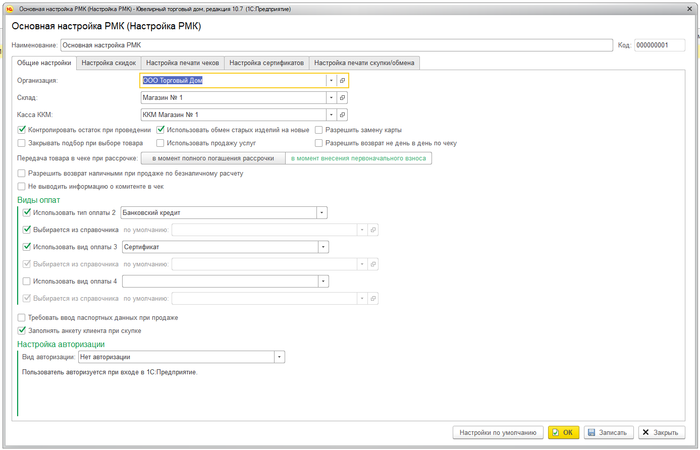
Task: Click the X icon on Закрыть button
Action: pos(647,432)
